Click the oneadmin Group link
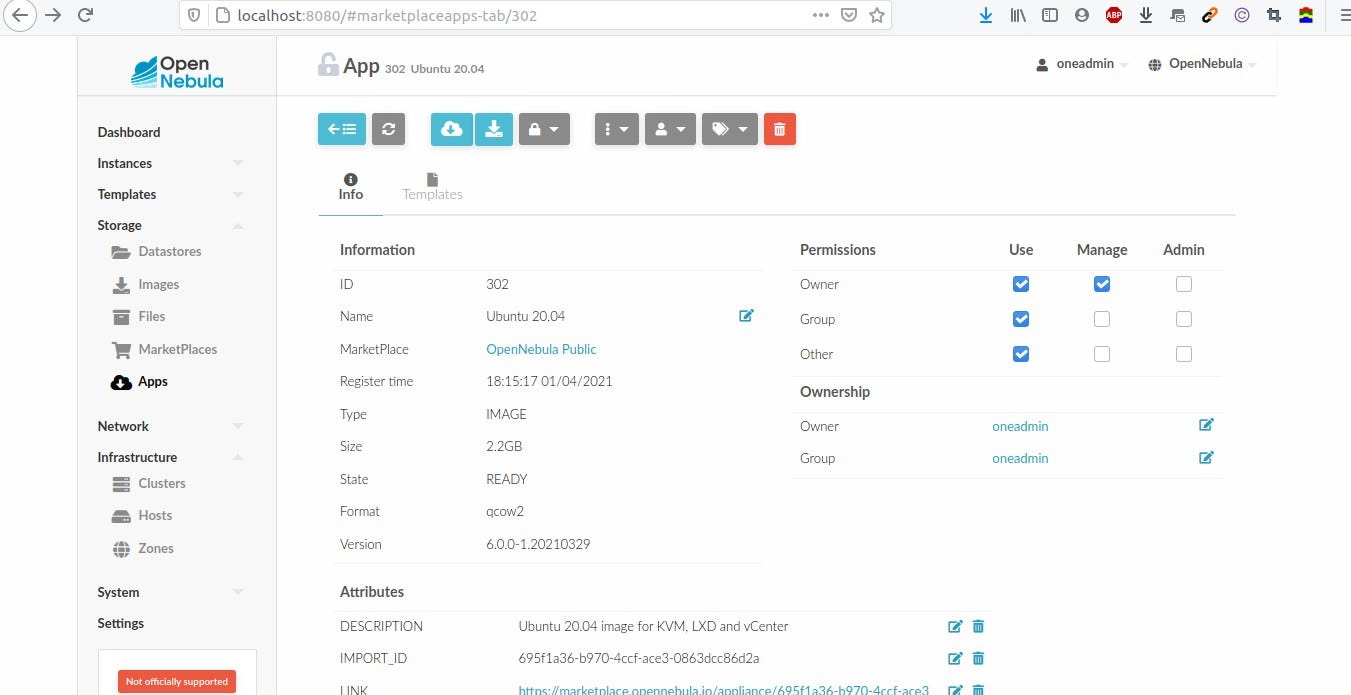This screenshot has height=695, width=1351. pyautogui.click(x=1020, y=458)
